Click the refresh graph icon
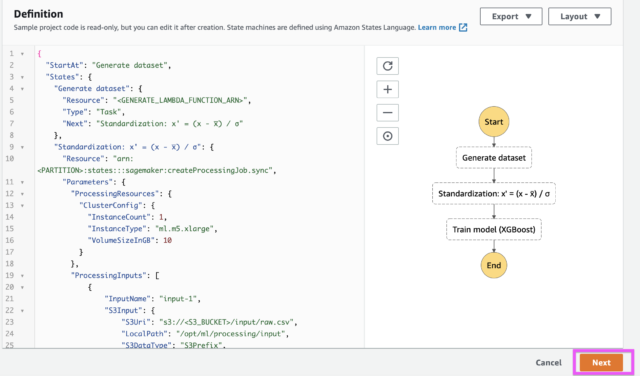Screen dimensions: 640x376 [x=387, y=66]
